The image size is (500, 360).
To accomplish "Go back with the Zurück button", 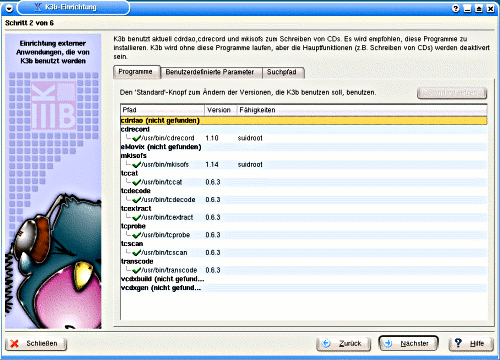I will 343,344.
